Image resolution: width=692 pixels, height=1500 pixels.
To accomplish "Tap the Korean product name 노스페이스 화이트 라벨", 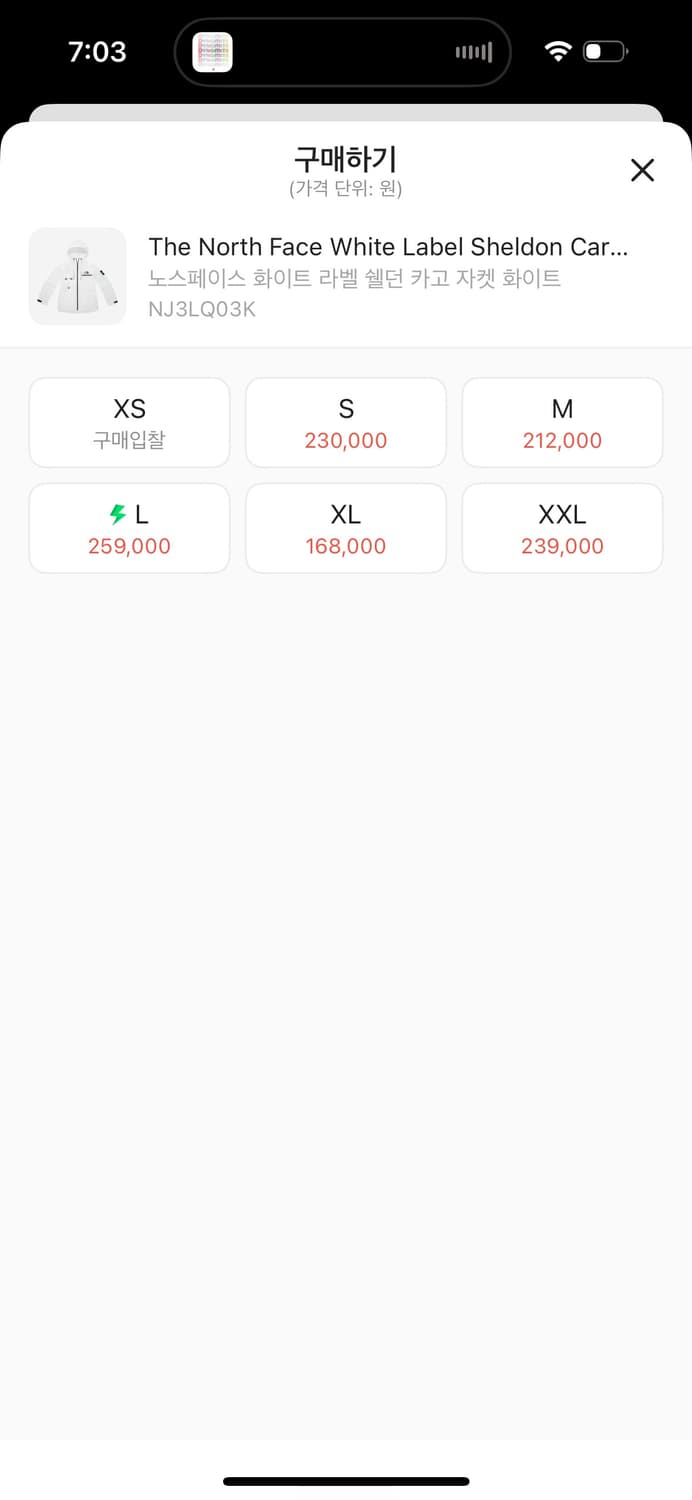I will (x=354, y=278).
